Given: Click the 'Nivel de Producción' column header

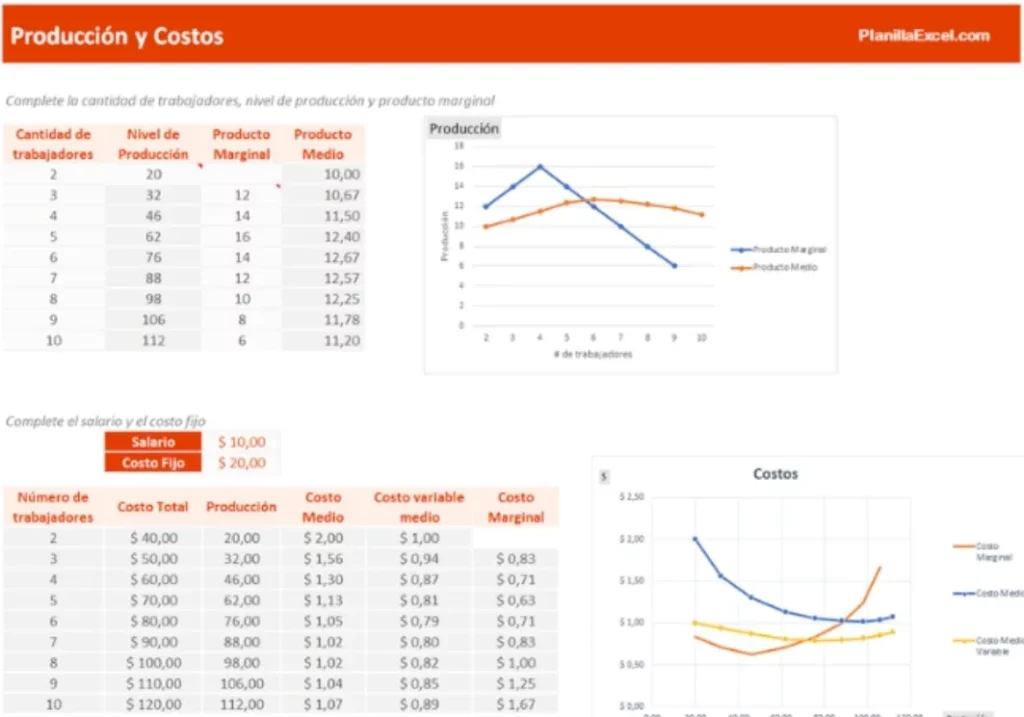Looking at the screenshot, I should (x=153, y=144).
